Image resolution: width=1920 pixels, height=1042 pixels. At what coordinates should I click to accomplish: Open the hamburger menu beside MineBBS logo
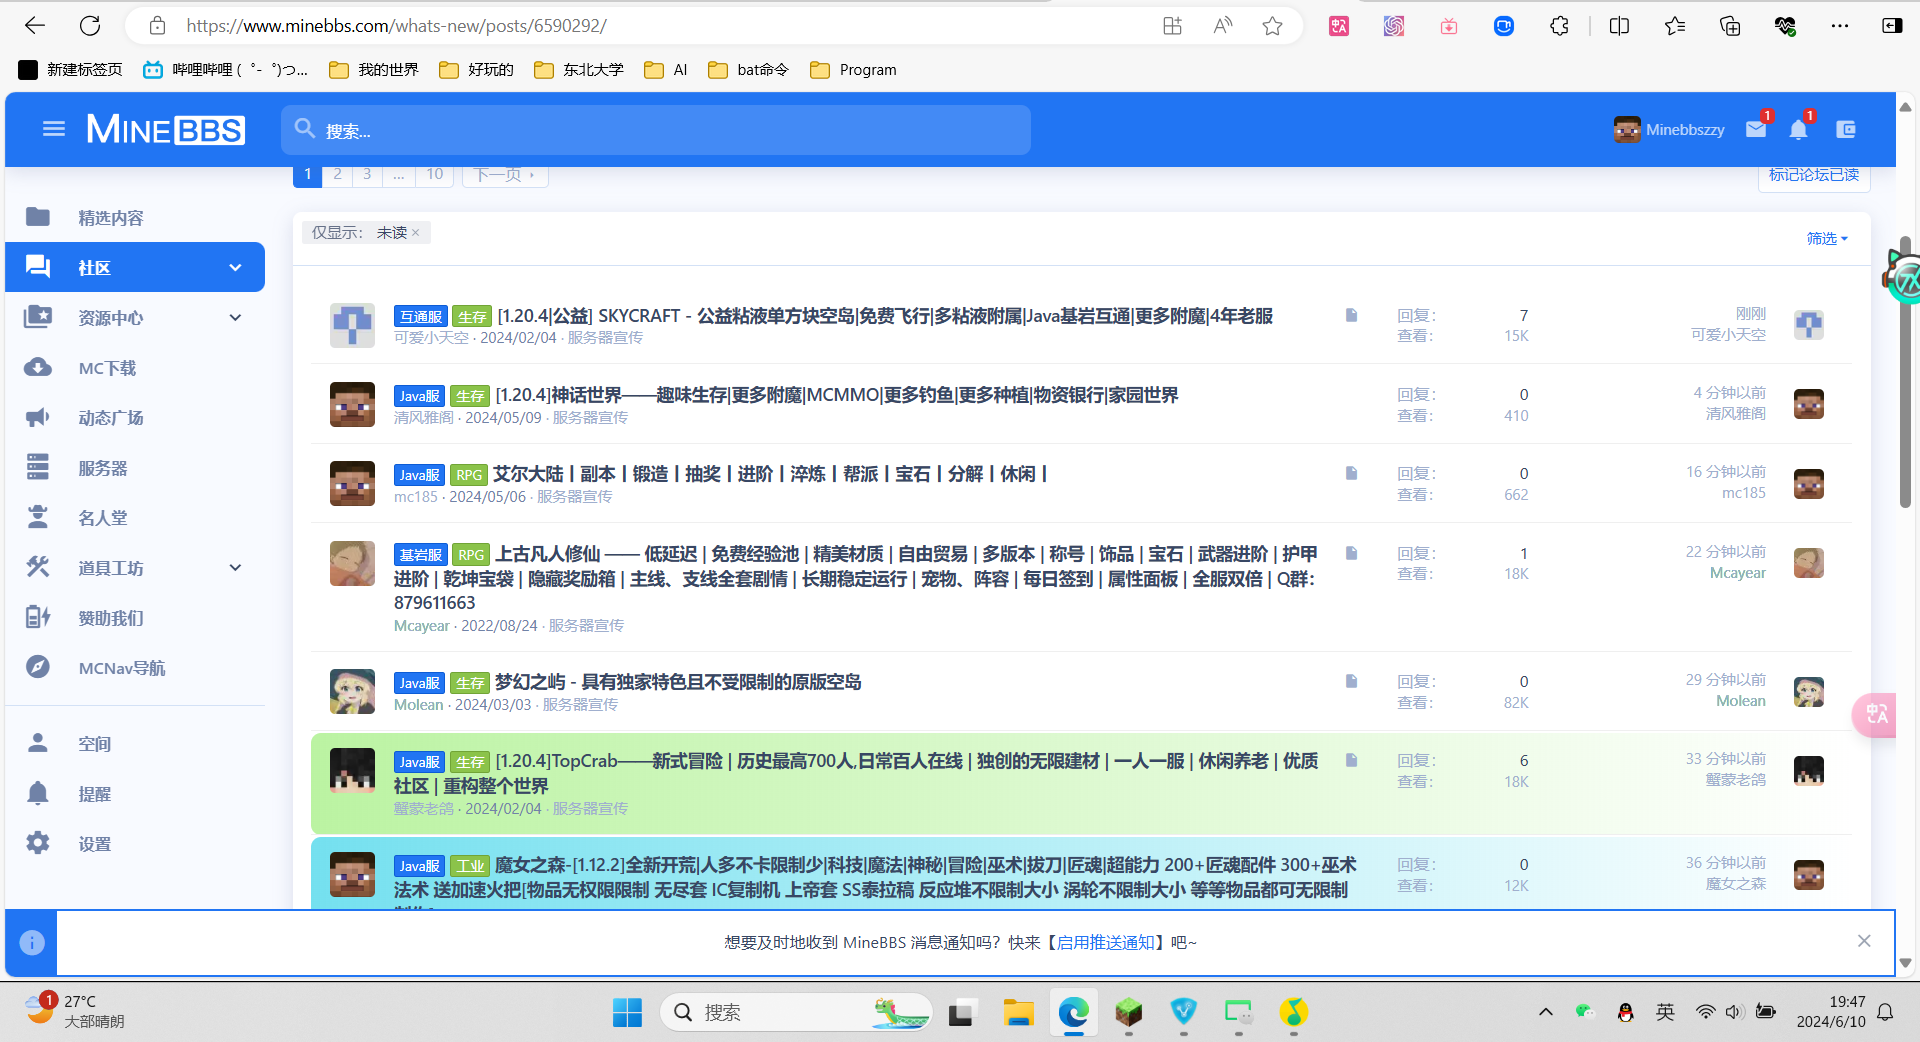point(54,129)
